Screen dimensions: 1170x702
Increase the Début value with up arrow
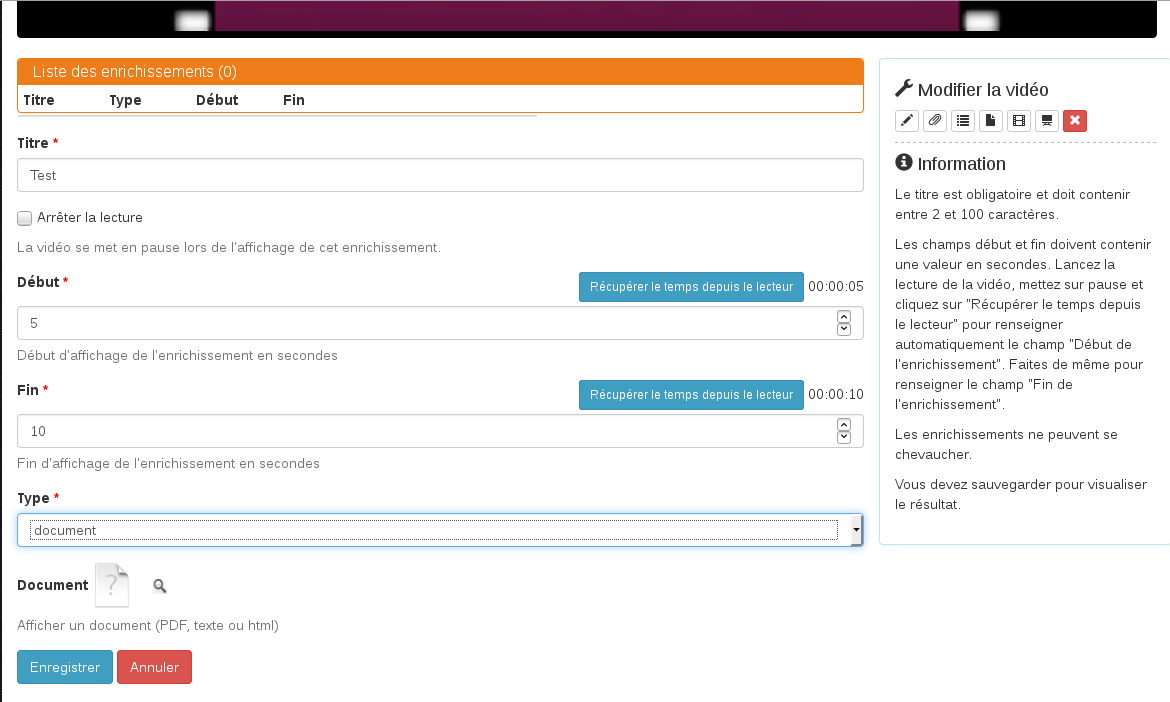(x=843, y=317)
